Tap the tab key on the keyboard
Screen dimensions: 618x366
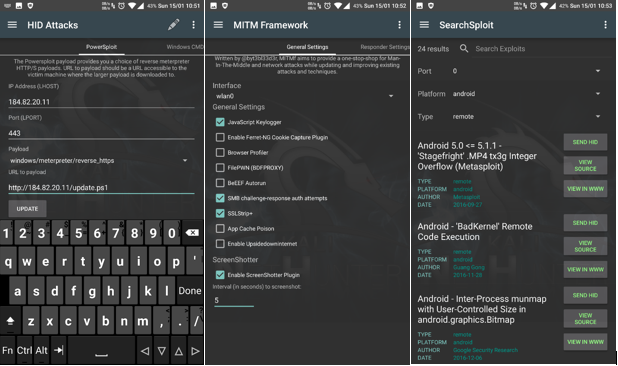pos(59,350)
